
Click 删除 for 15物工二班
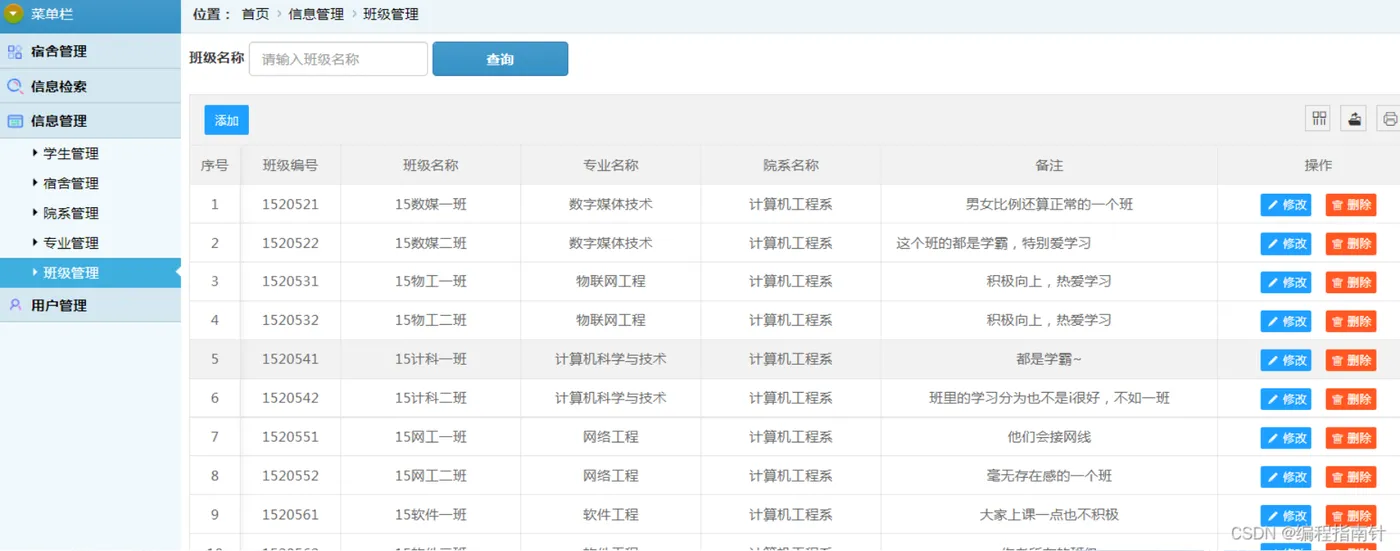click(1351, 322)
